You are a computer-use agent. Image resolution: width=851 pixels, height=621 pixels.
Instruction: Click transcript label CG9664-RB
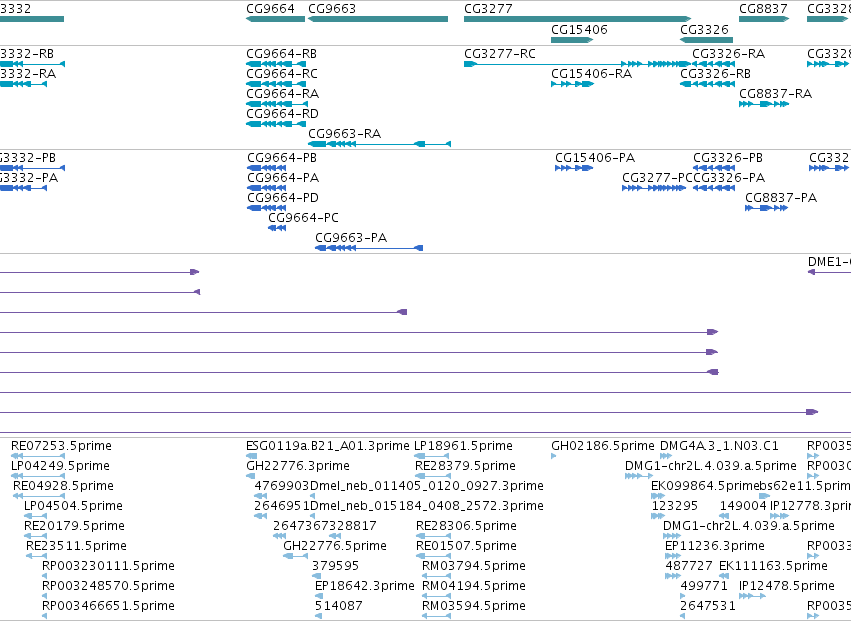click(x=281, y=54)
